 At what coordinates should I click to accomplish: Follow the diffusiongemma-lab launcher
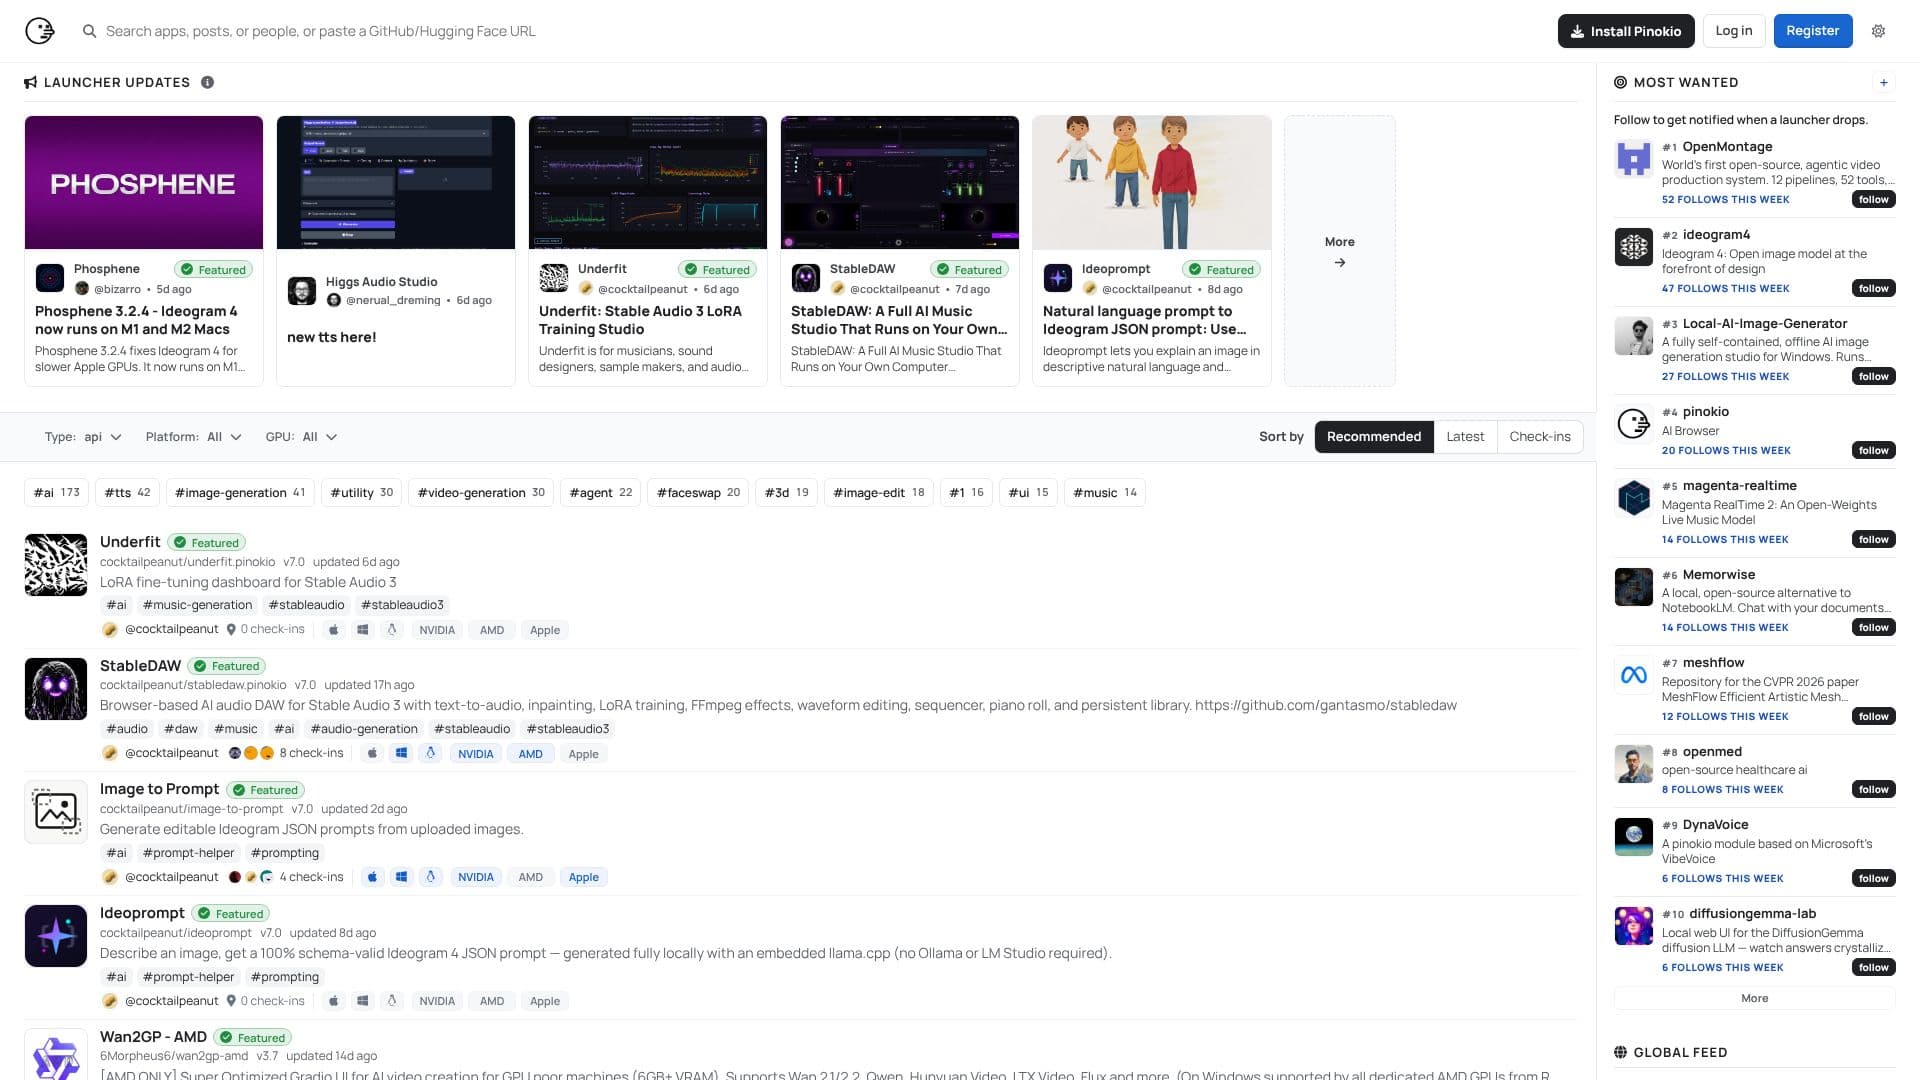coord(1873,967)
